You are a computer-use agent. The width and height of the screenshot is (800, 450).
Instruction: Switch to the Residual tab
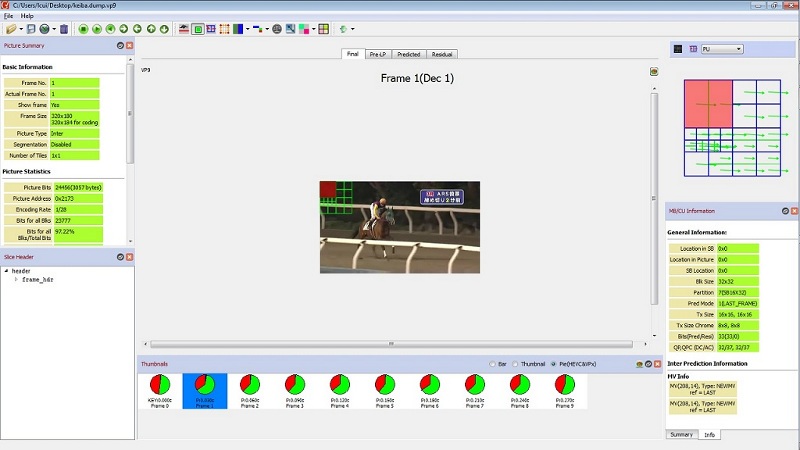(442, 54)
